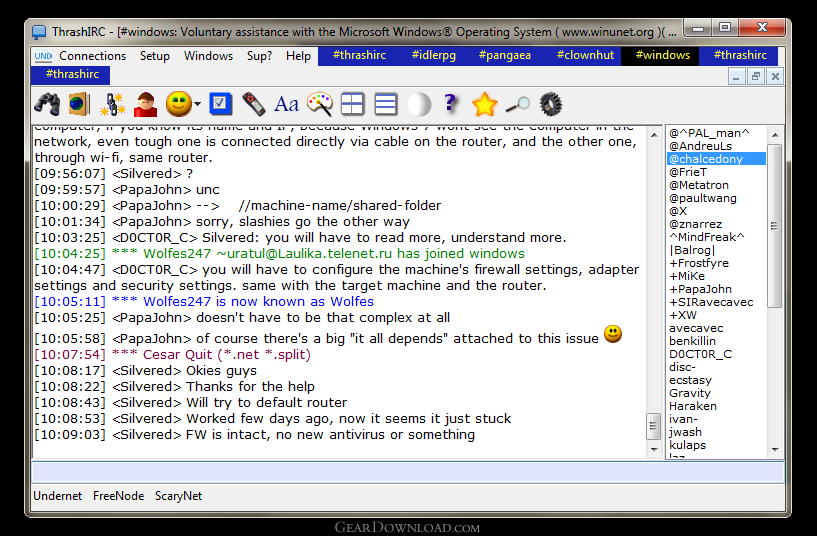Click the chat scrollbar up arrow
The height and width of the screenshot is (536, 817).
654,135
